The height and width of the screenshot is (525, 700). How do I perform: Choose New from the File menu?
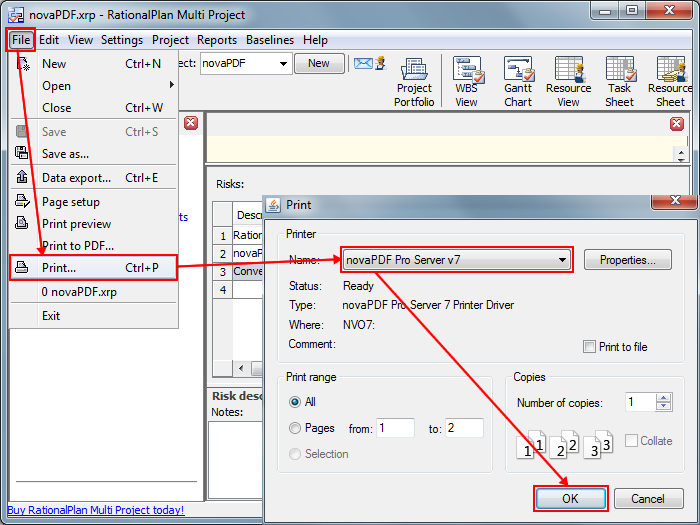[94, 64]
